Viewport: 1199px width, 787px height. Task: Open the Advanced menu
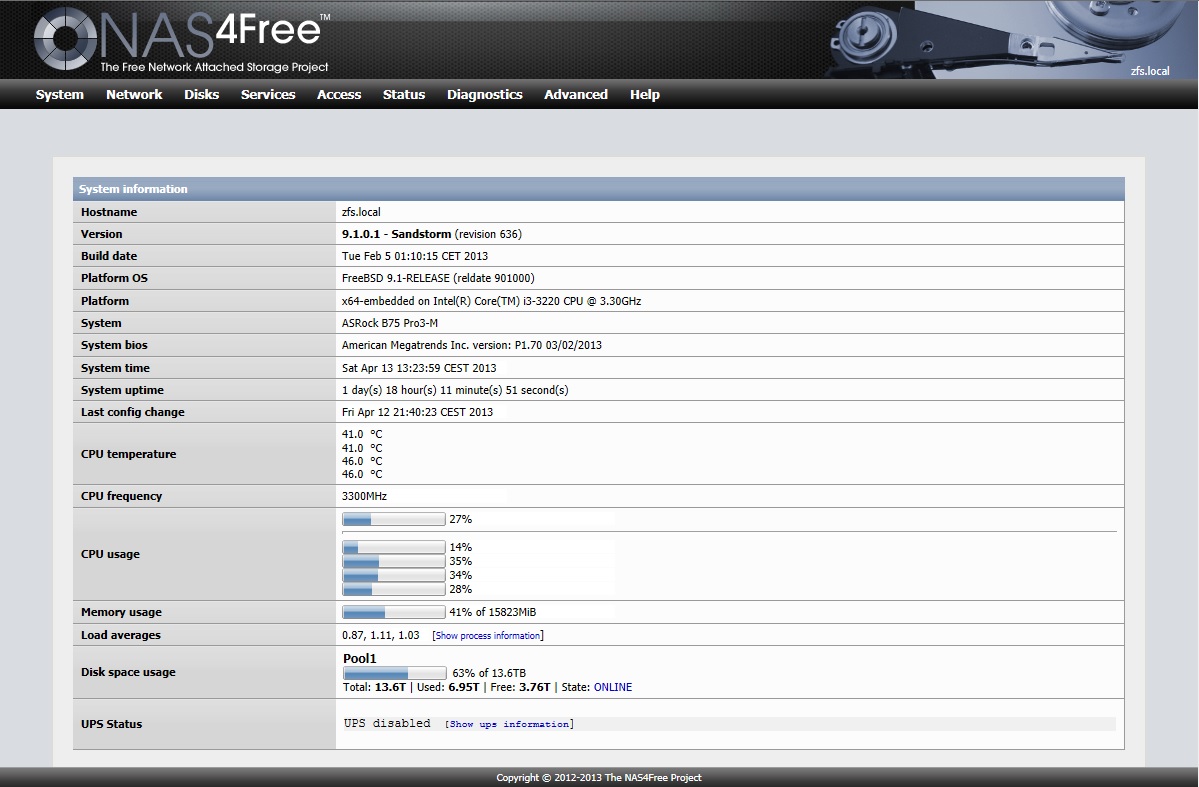click(x=576, y=95)
